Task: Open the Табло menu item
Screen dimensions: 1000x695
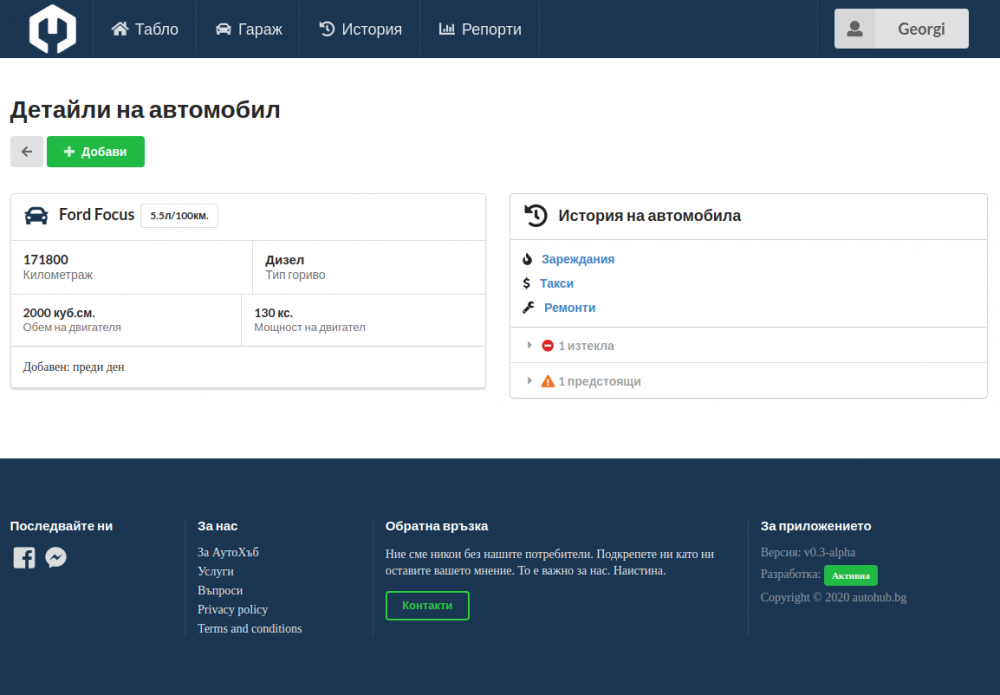Action: coord(145,29)
